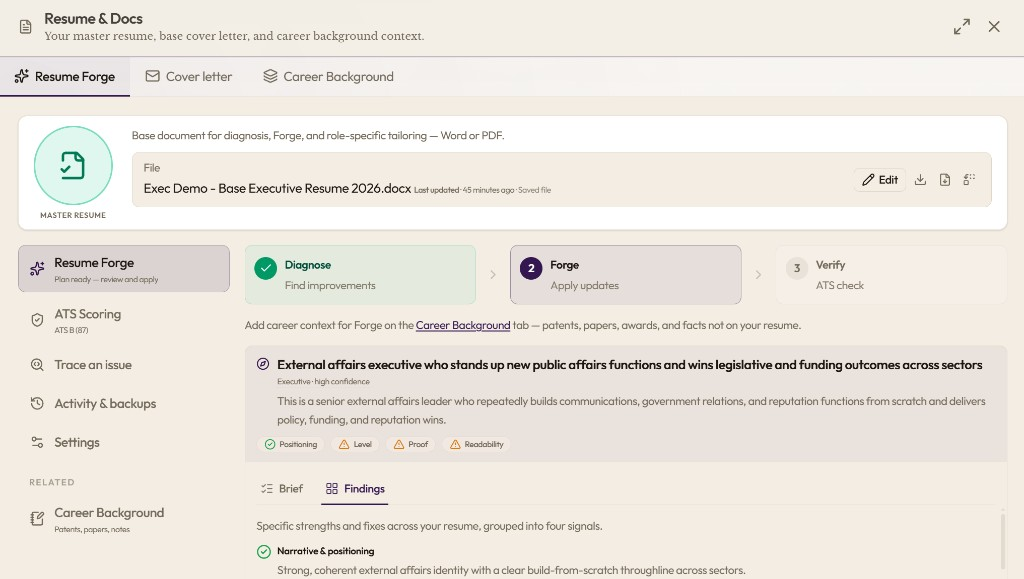Click the step 2 Forge number badge
Screen dimensions: 1024x579
(x=531, y=268)
